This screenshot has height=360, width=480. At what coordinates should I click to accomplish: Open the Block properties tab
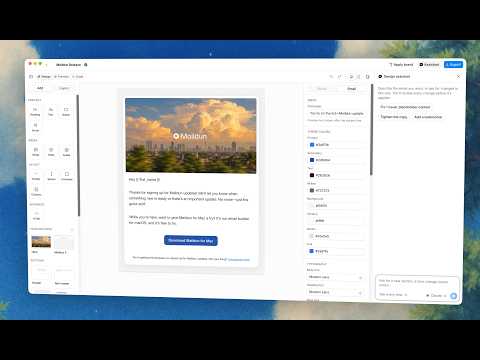click(x=322, y=89)
